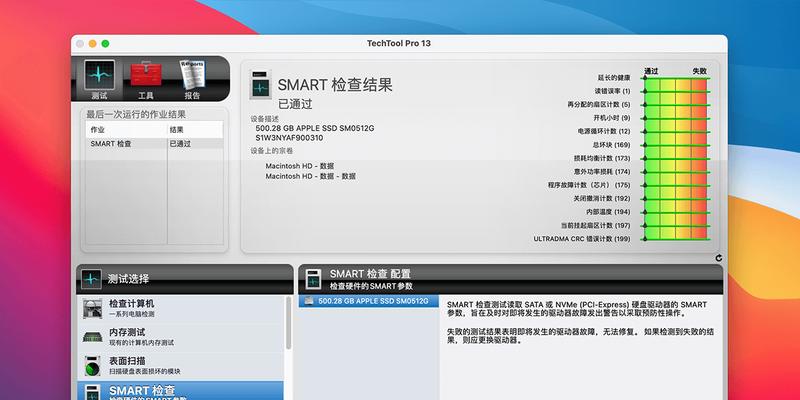Click the 通过 gauge heading
Screen dimensions: 800x400
[x=651, y=71]
